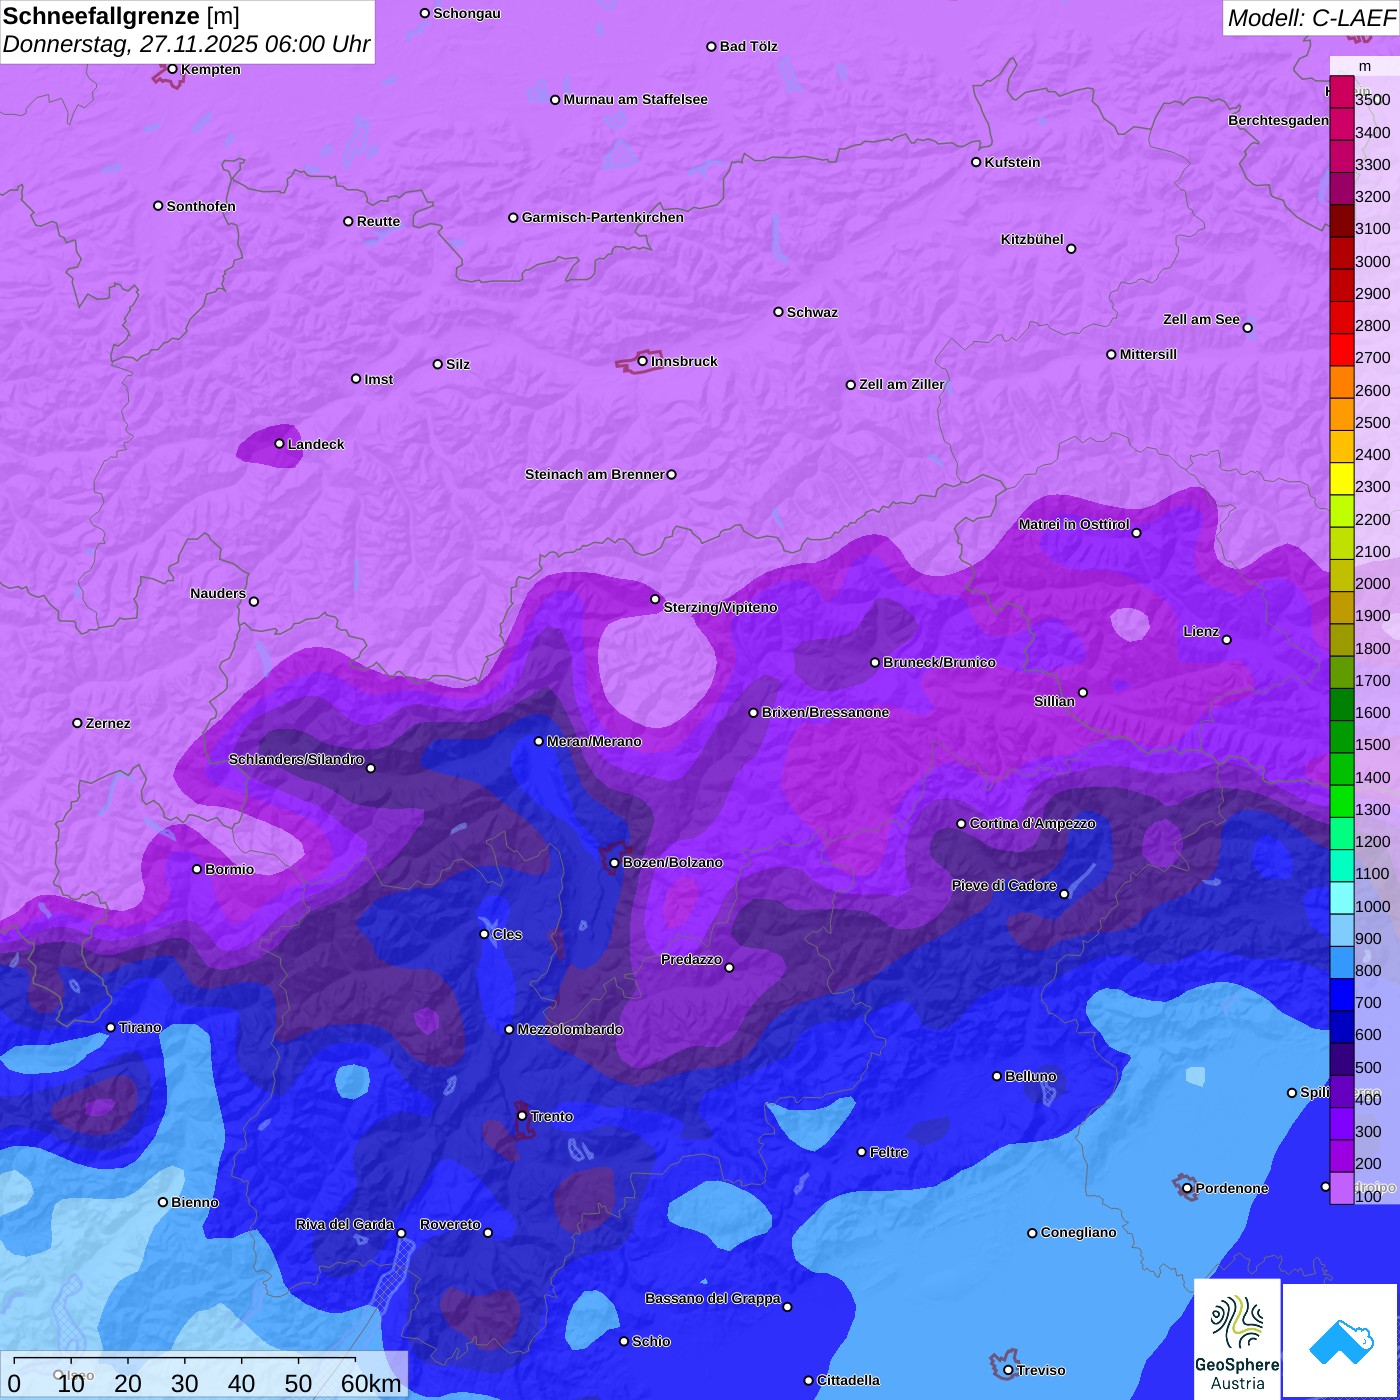Click the 'Rovereto' label
1400x1400 pixels.
pyautogui.click(x=450, y=1224)
